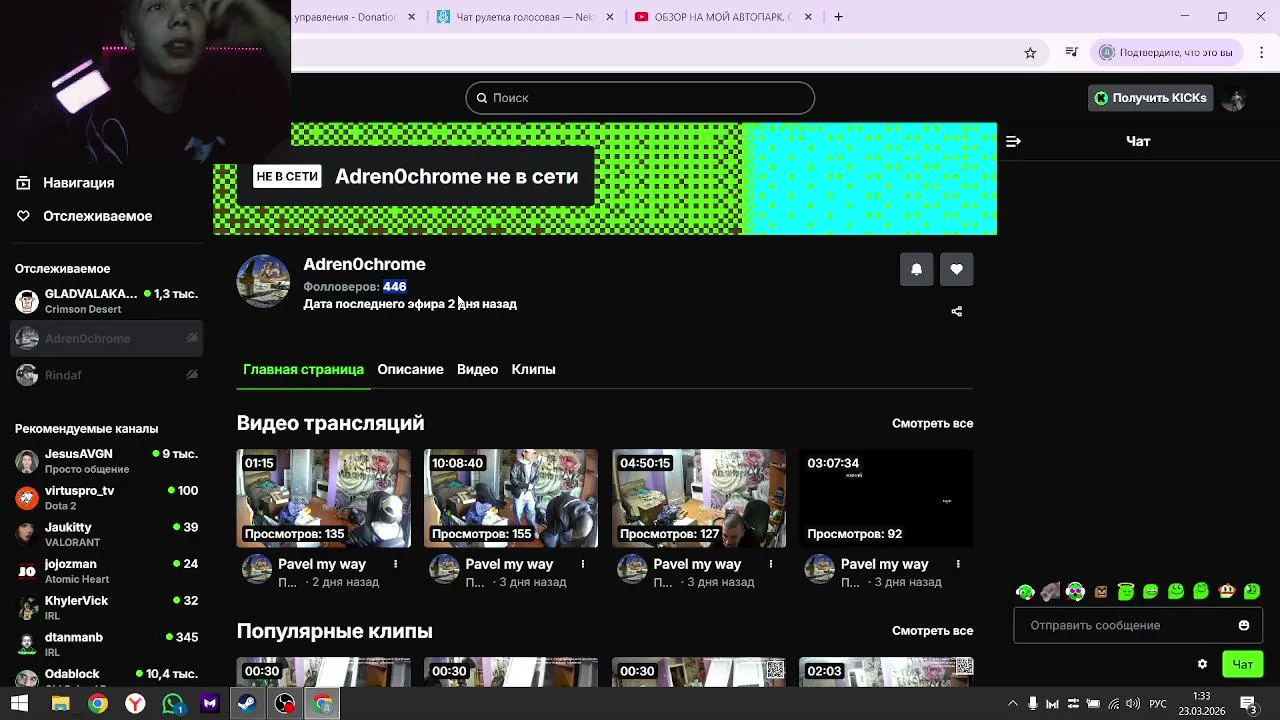Toggle notifications icon for Rindaf in sidebar
1280x720 pixels.
[x=191, y=375]
